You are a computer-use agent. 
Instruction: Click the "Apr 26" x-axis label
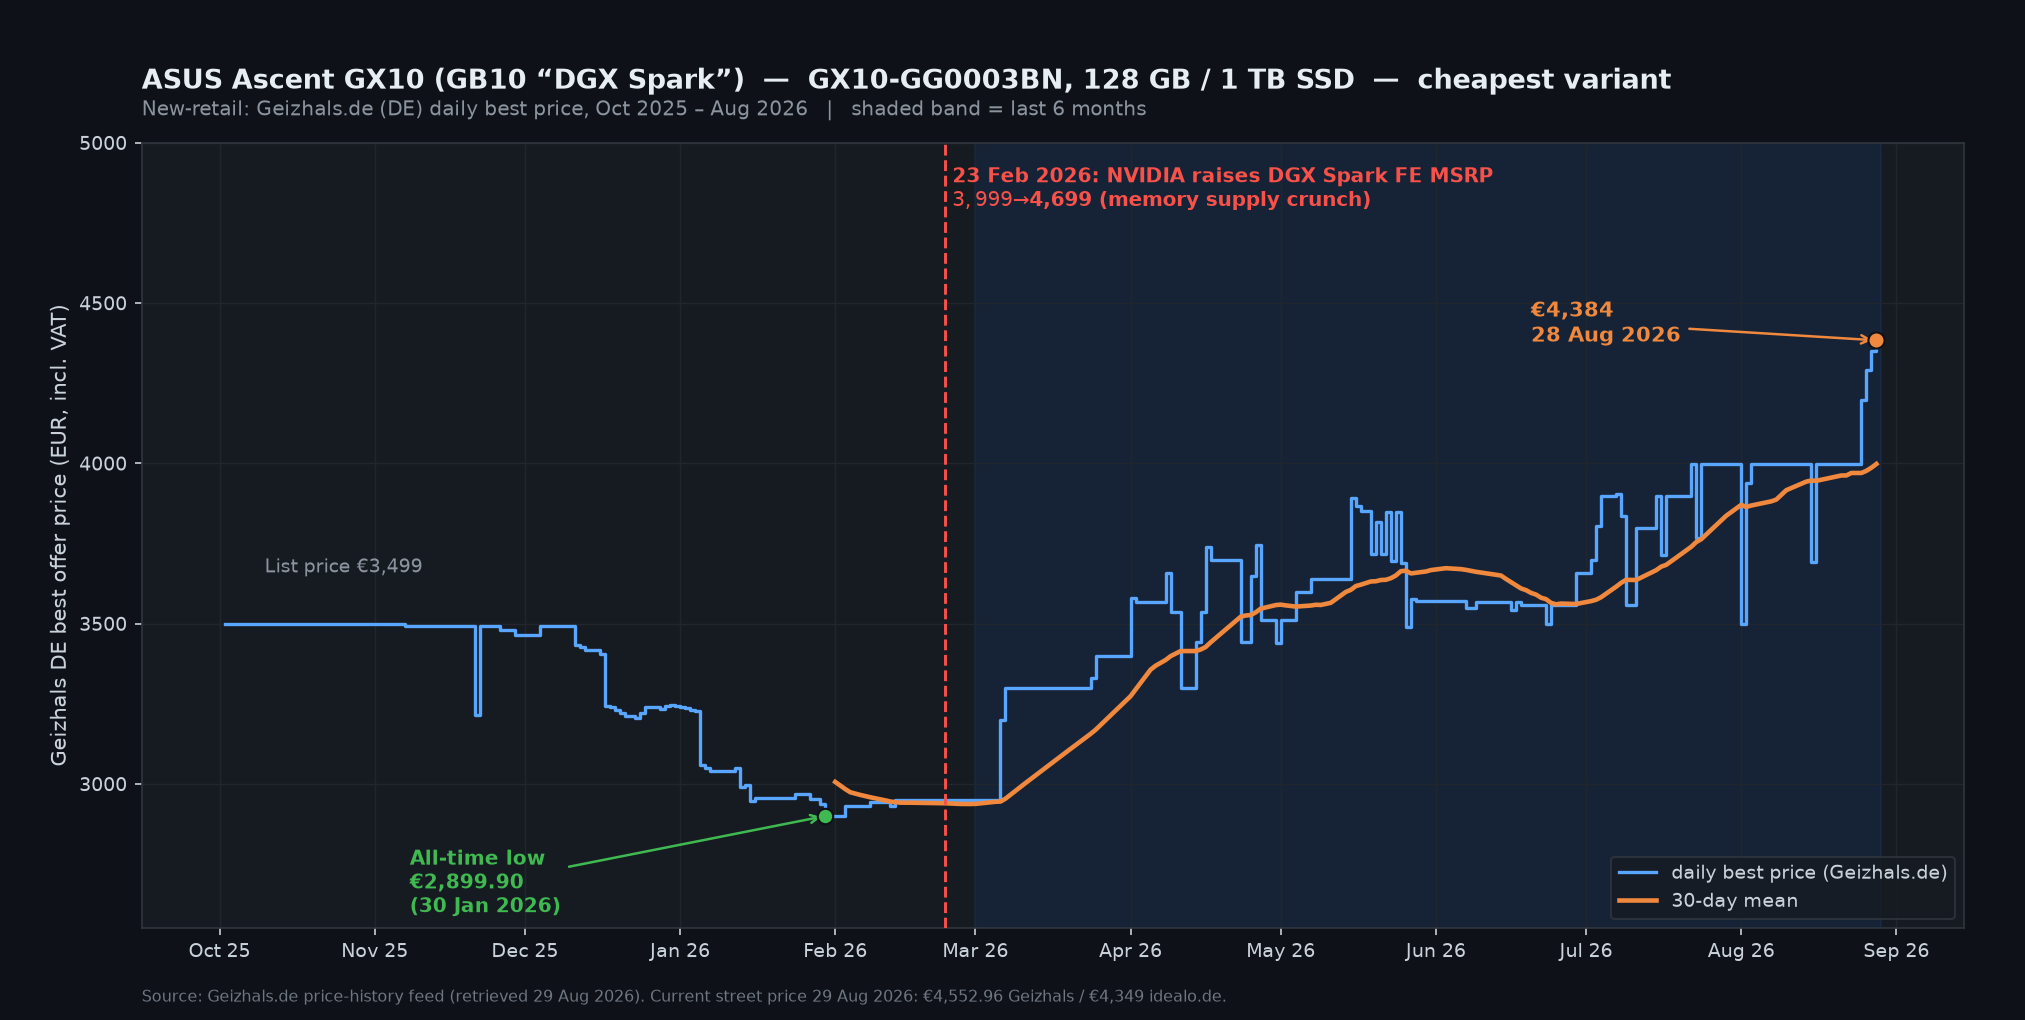click(x=1130, y=950)
